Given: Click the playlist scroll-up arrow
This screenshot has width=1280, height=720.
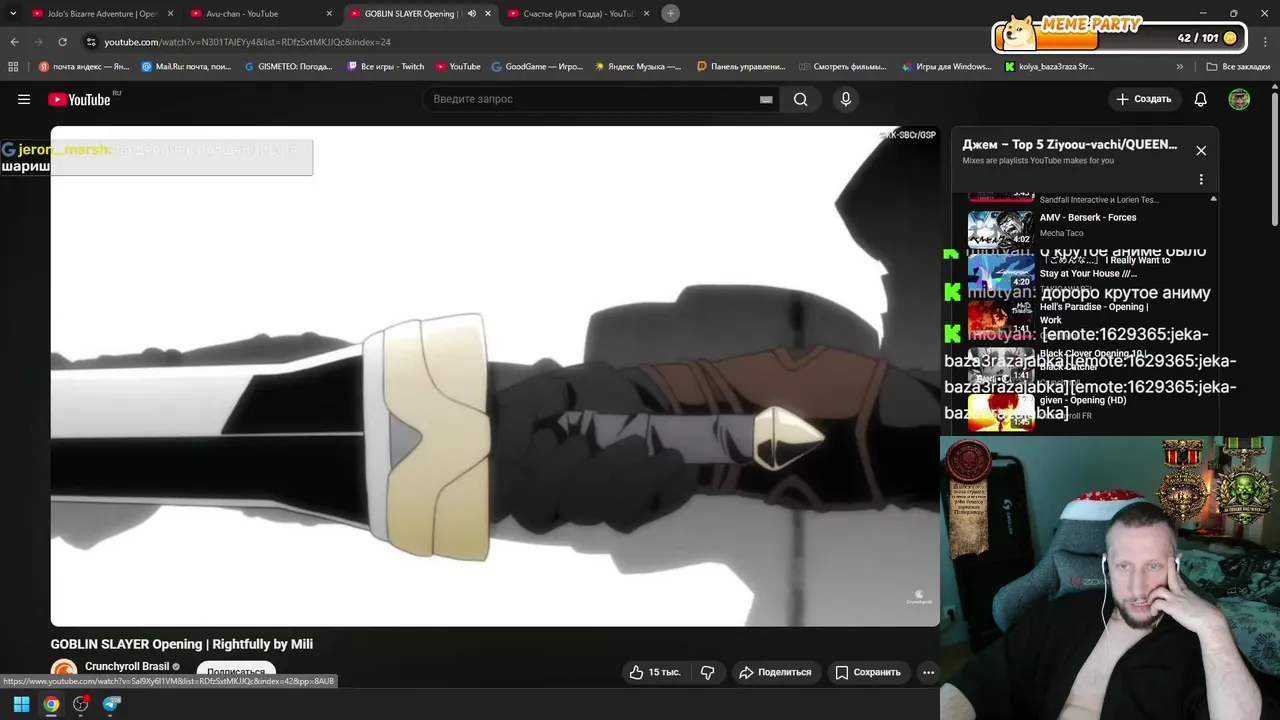Looking at the screenshot, I should (1213, 199).
